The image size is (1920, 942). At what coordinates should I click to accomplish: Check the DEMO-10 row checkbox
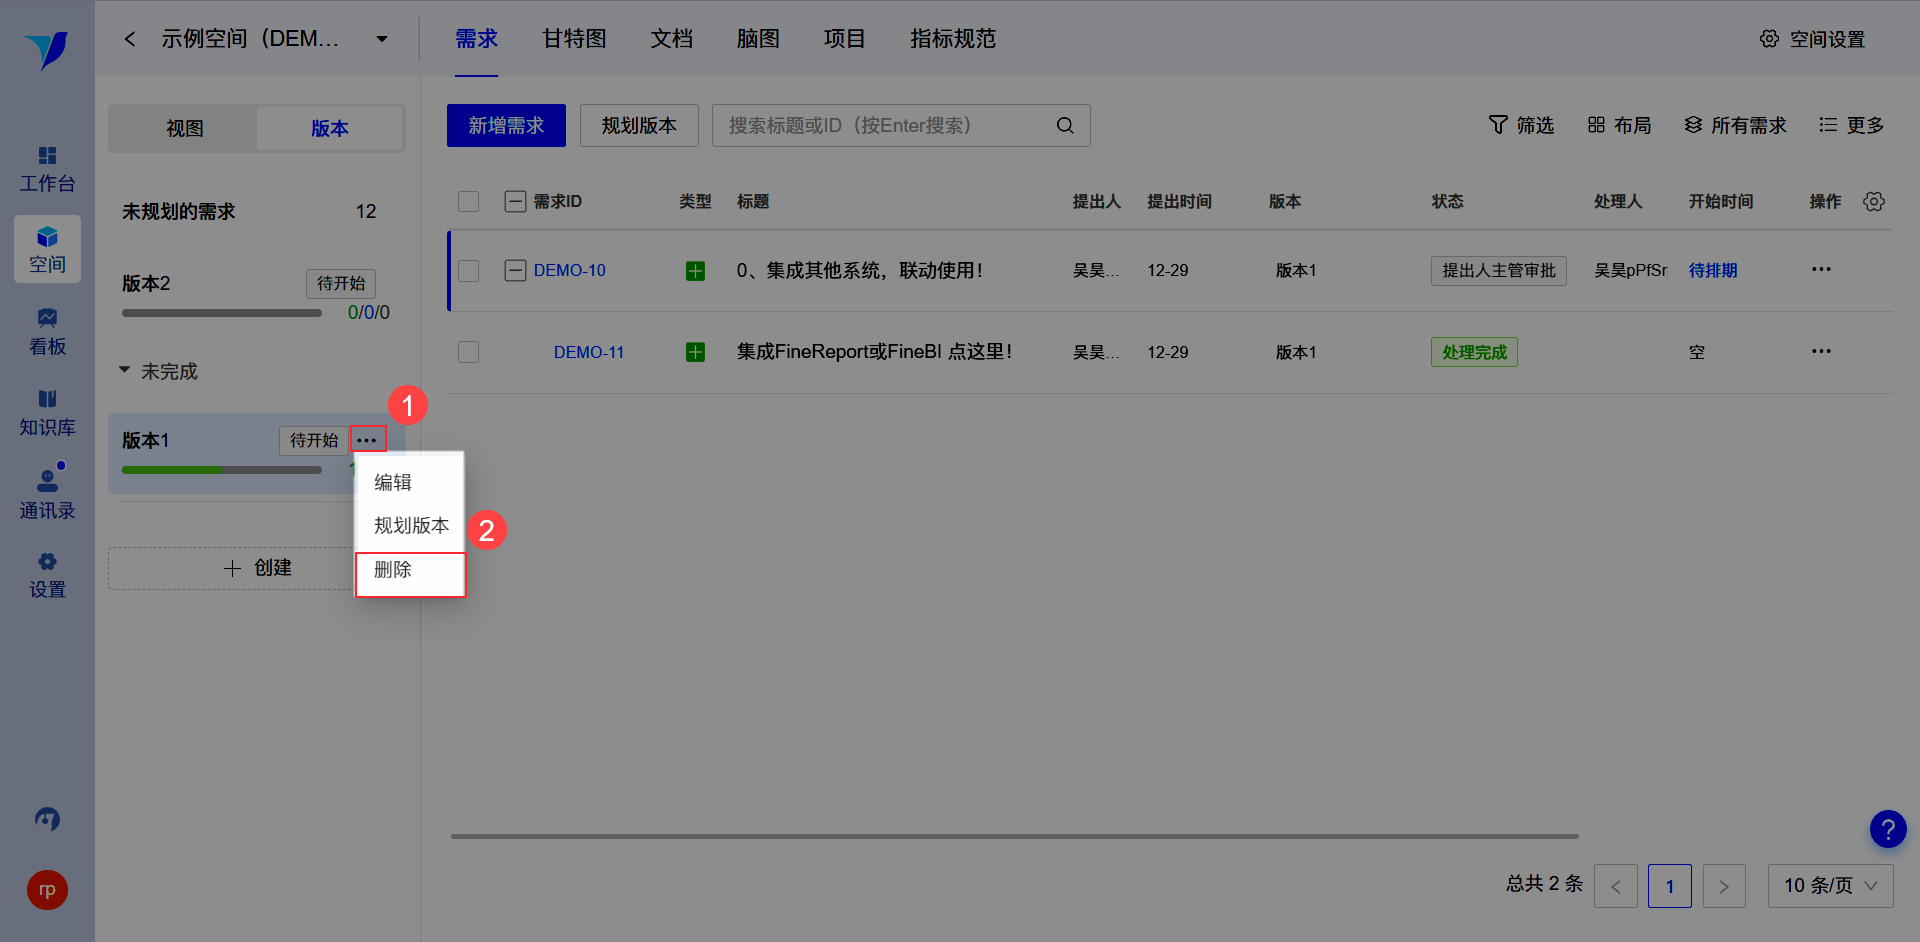pyautogui.click(x=468, y=270)
